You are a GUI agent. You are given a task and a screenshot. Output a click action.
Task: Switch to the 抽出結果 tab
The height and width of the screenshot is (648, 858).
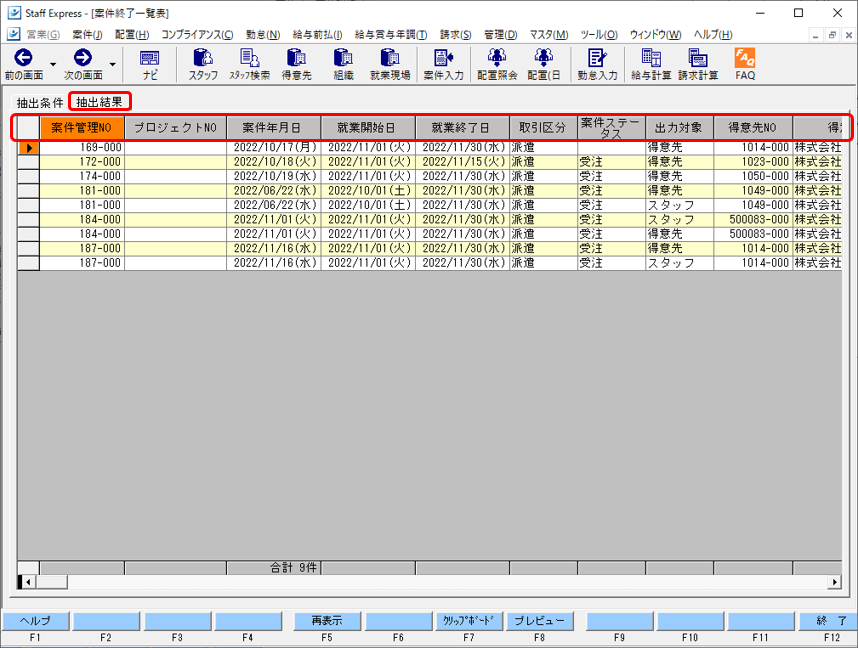click(100, 102)
